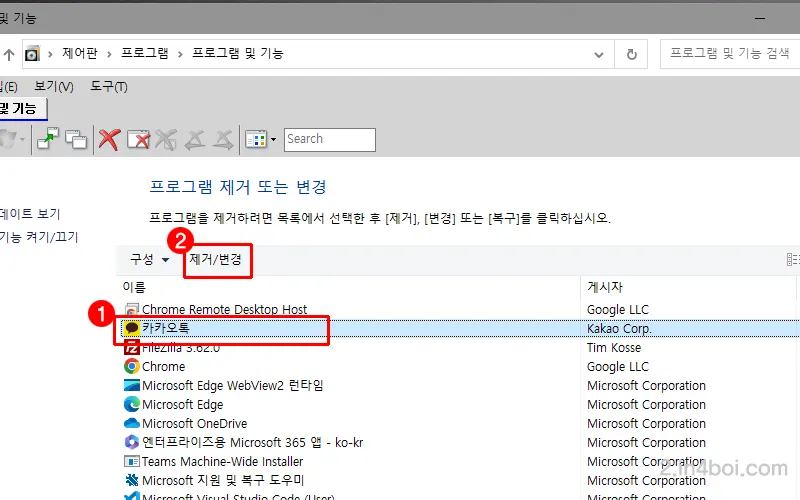800x500 pixels.
Task: Click the Chrome colored circle icon
Action: click(132, 366)
